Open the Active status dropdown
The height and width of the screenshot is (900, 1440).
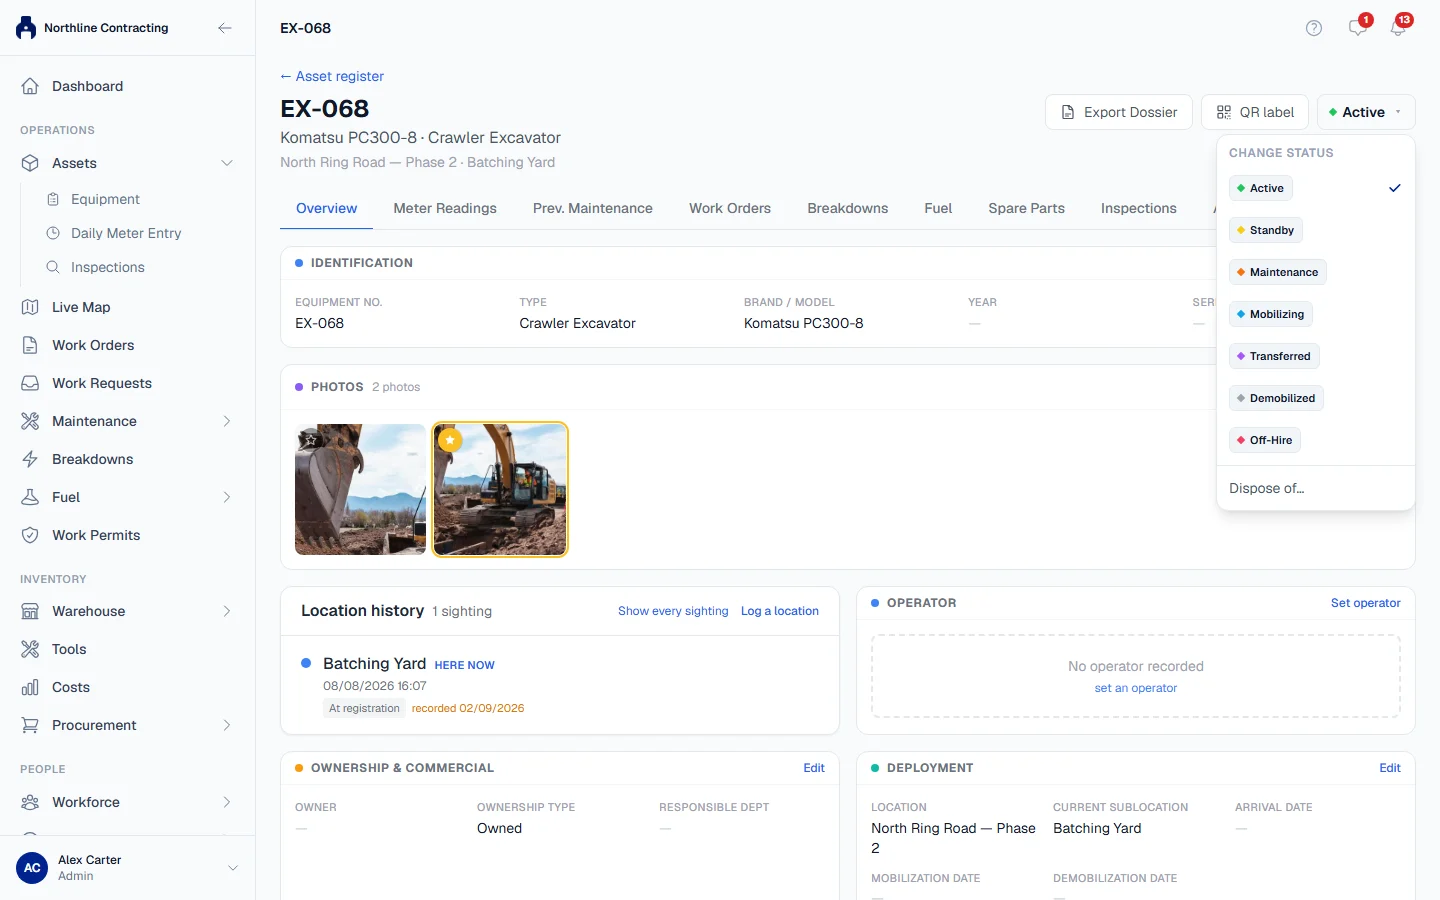(1366, 112)
